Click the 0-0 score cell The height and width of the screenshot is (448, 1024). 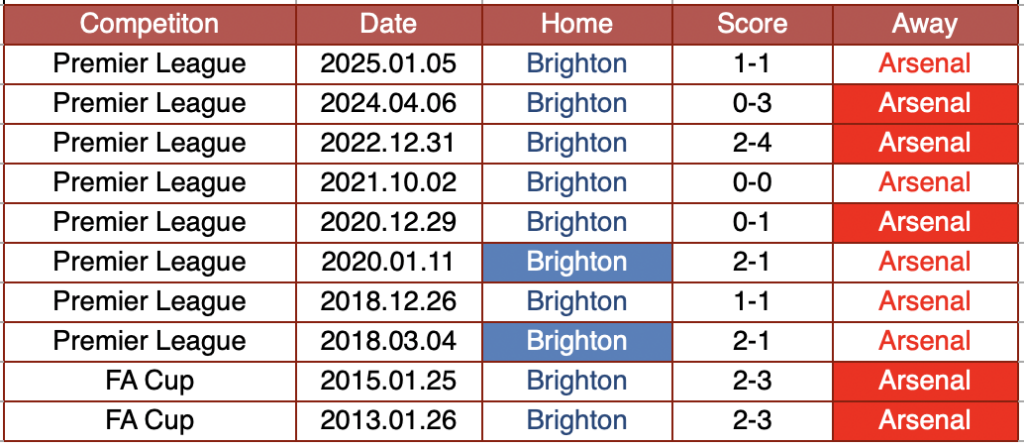coord(752,182)
